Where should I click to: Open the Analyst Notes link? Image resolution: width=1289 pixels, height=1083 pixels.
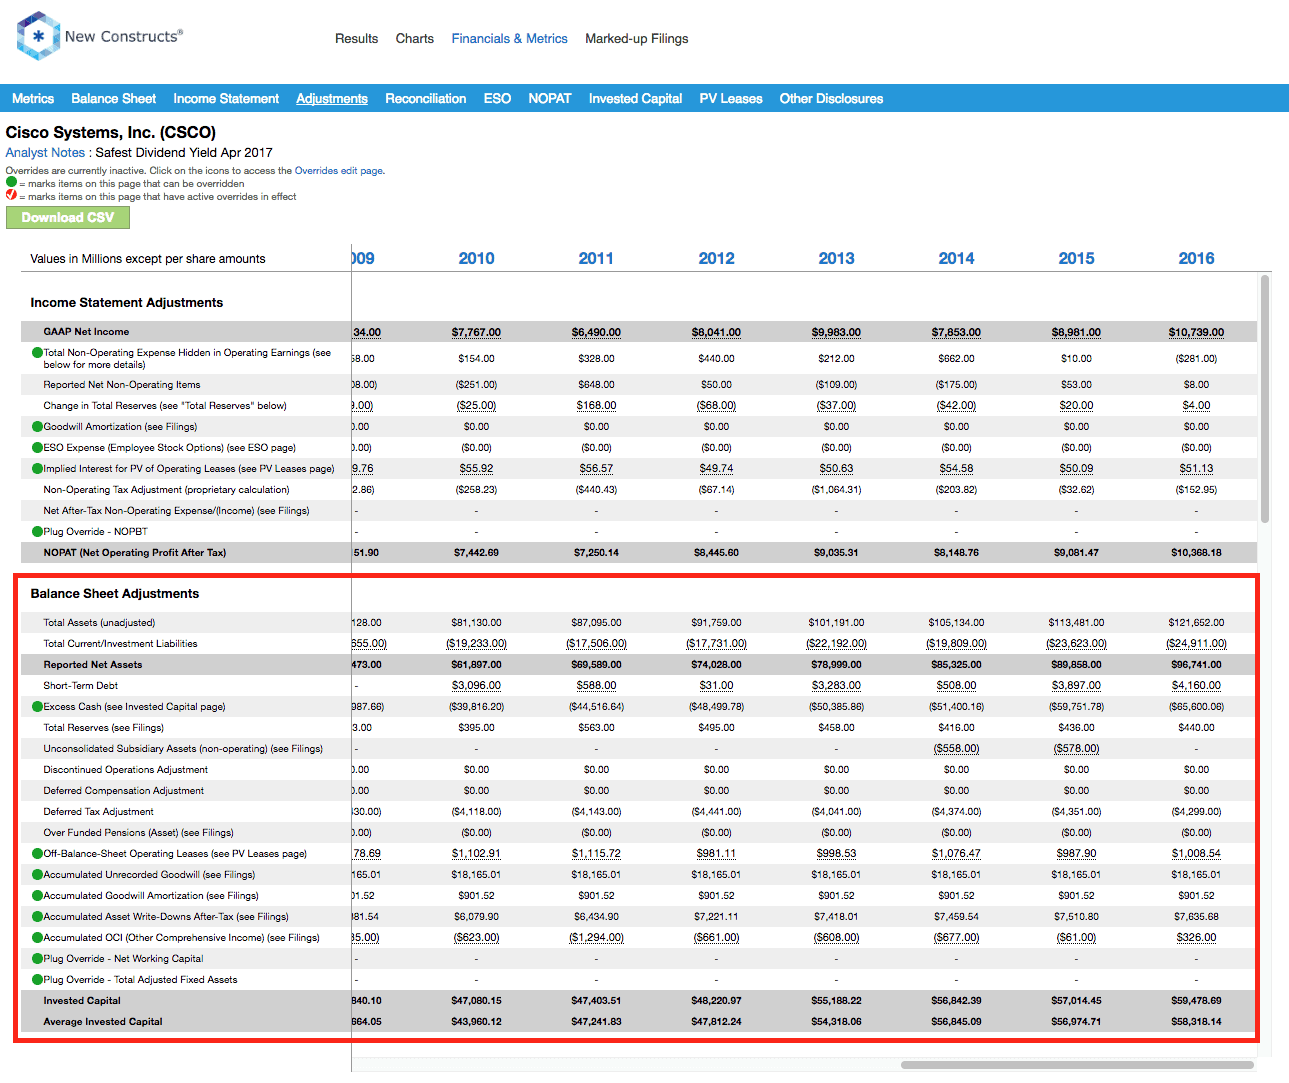coord(45,153)
